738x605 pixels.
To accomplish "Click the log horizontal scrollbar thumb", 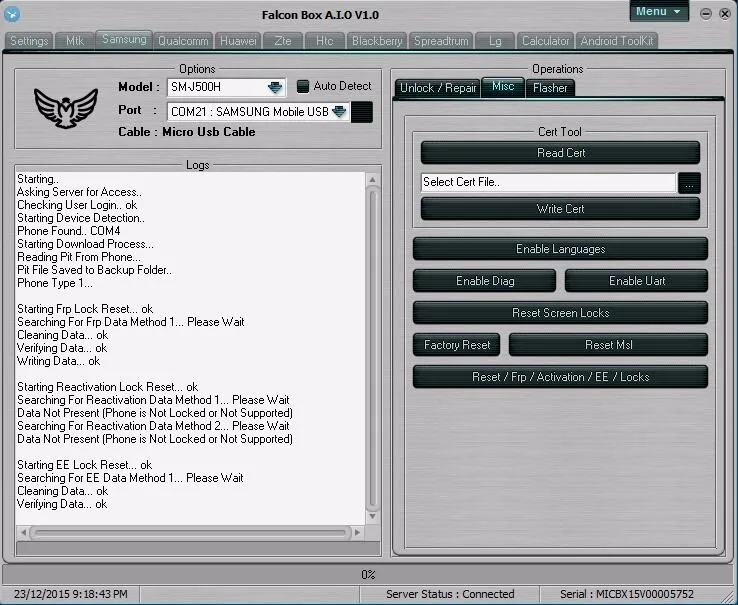I will pyautogui.click(x=190, y=533).
